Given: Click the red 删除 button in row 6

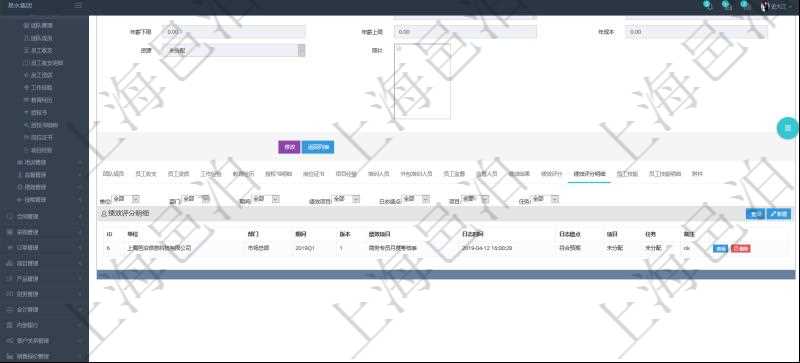Looking at the screenshot, I should [x=740, y=248].
